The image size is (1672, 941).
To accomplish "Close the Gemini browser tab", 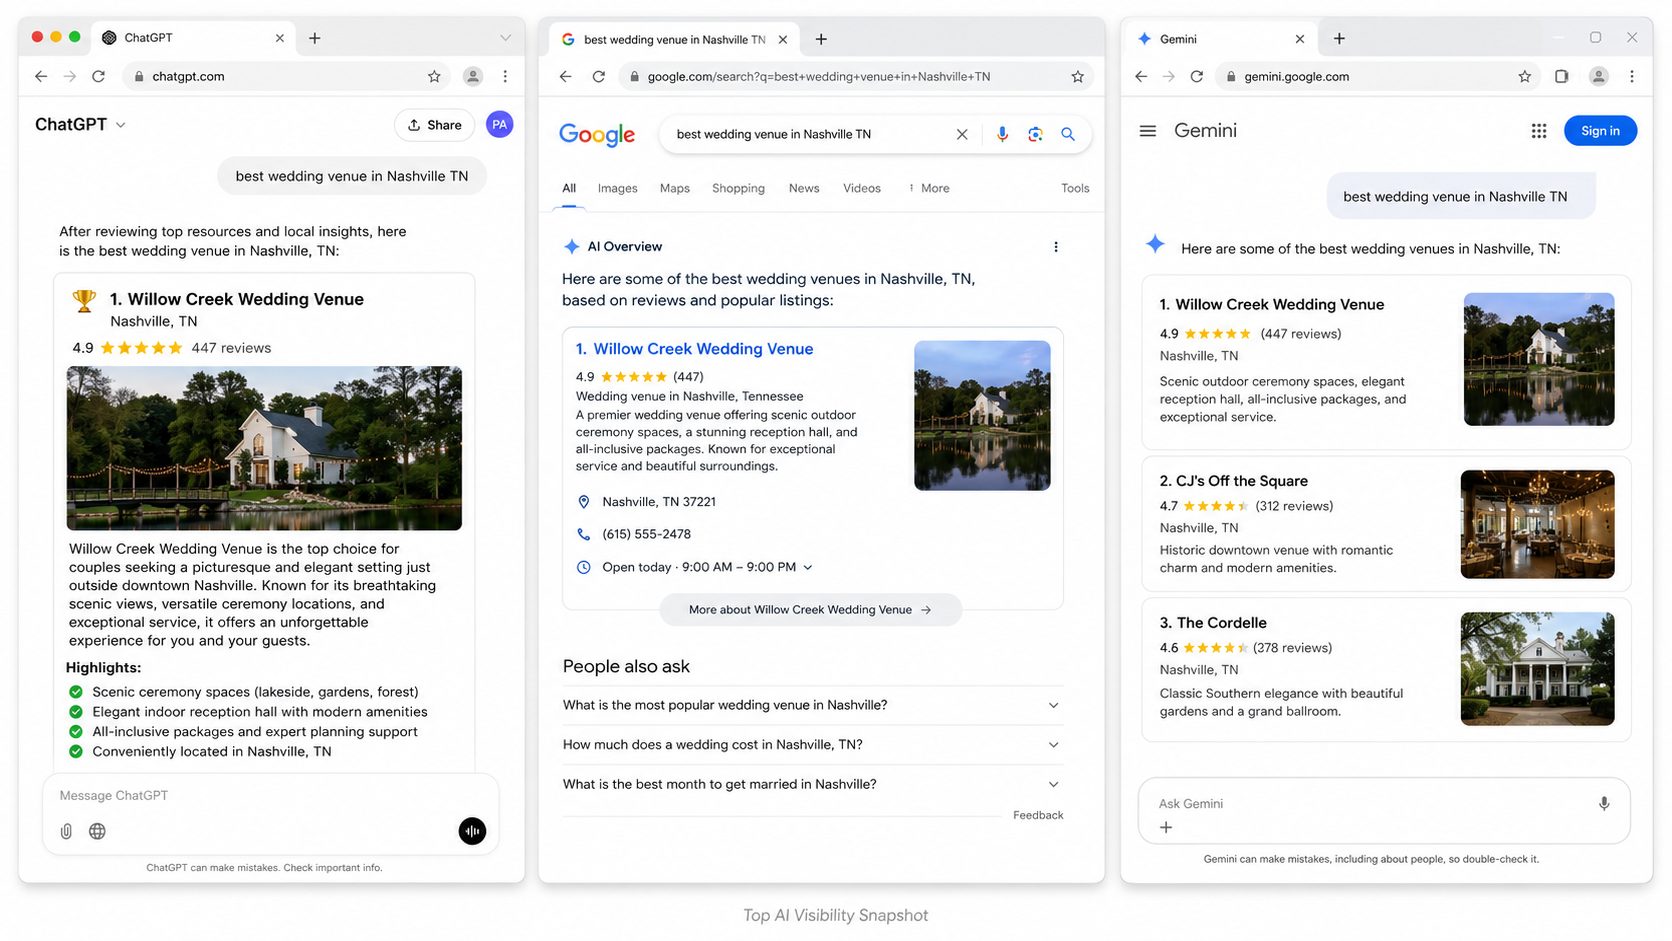I will pos(1300,39).
